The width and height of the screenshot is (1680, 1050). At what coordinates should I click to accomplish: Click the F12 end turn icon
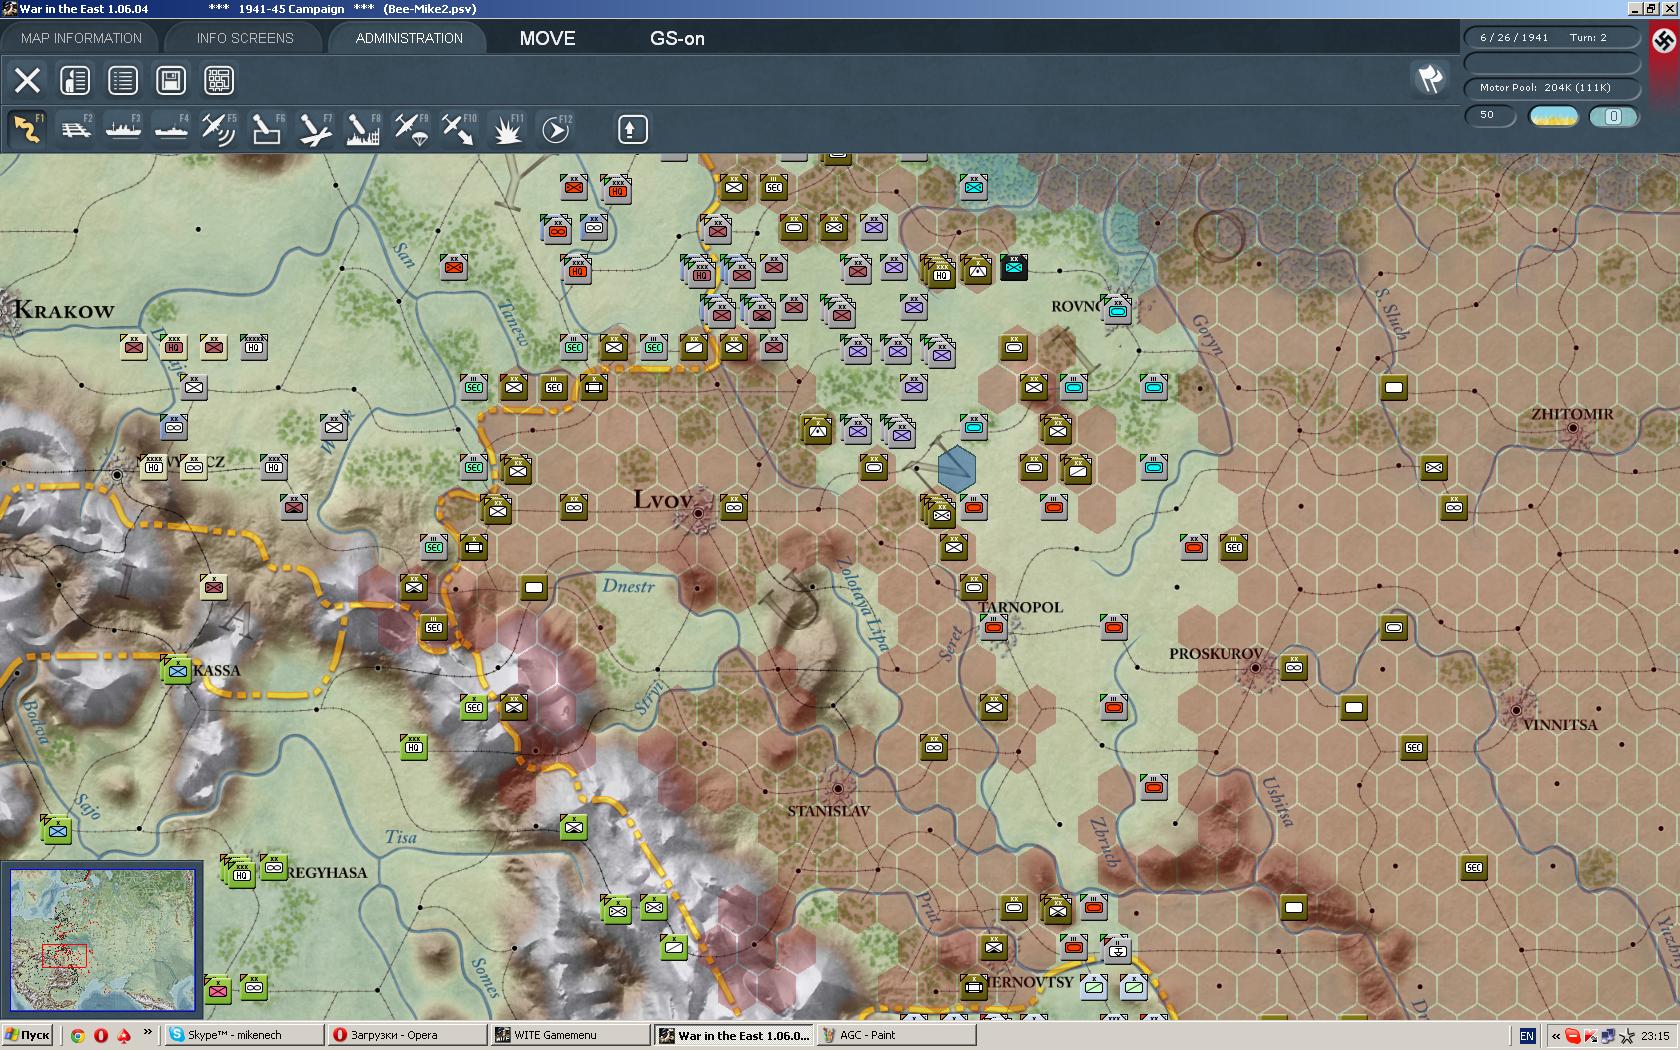[x=556, y=129]
